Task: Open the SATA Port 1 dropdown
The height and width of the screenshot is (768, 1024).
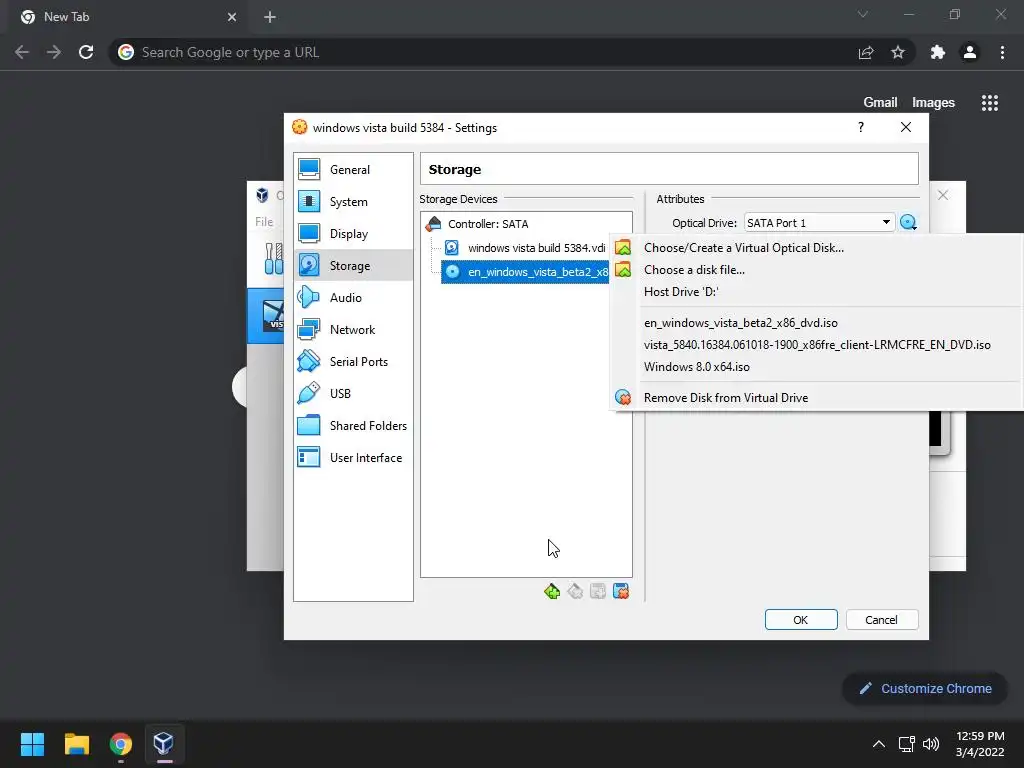Action: coord(819,223)
